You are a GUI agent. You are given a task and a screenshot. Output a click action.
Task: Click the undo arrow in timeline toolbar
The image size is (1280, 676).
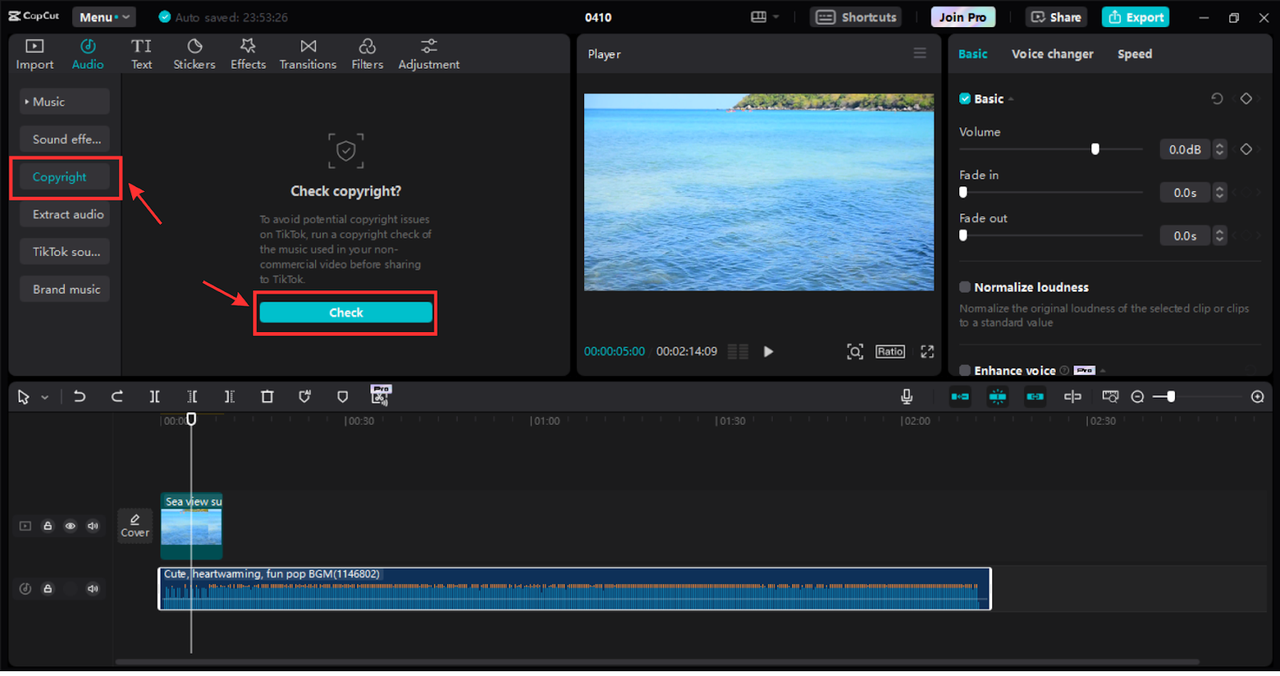point(80,397)
